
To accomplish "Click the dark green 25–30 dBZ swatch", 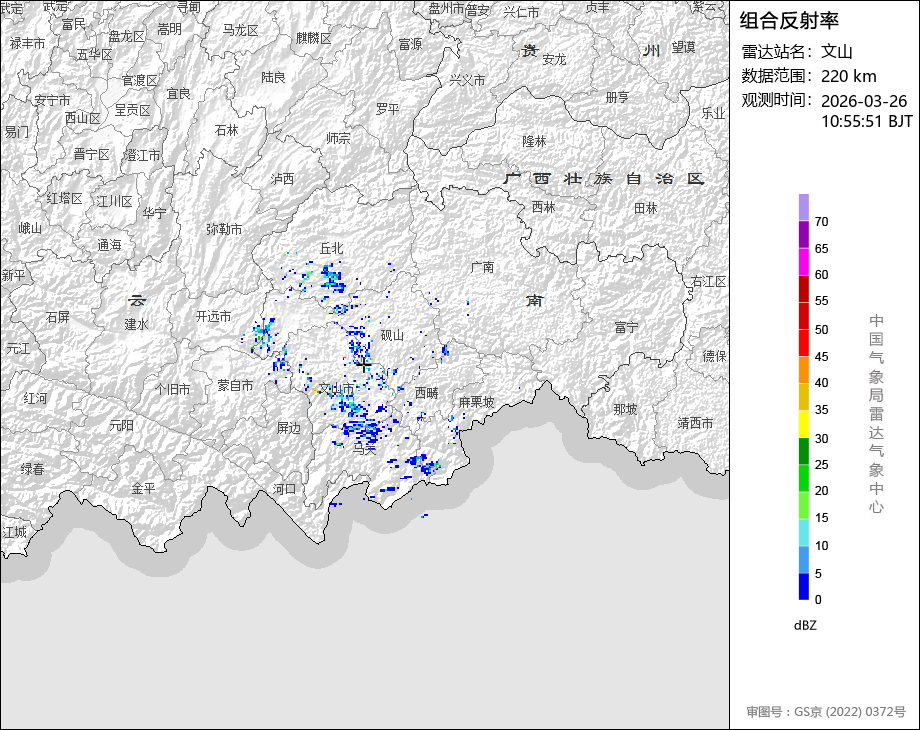I will 803,451.
